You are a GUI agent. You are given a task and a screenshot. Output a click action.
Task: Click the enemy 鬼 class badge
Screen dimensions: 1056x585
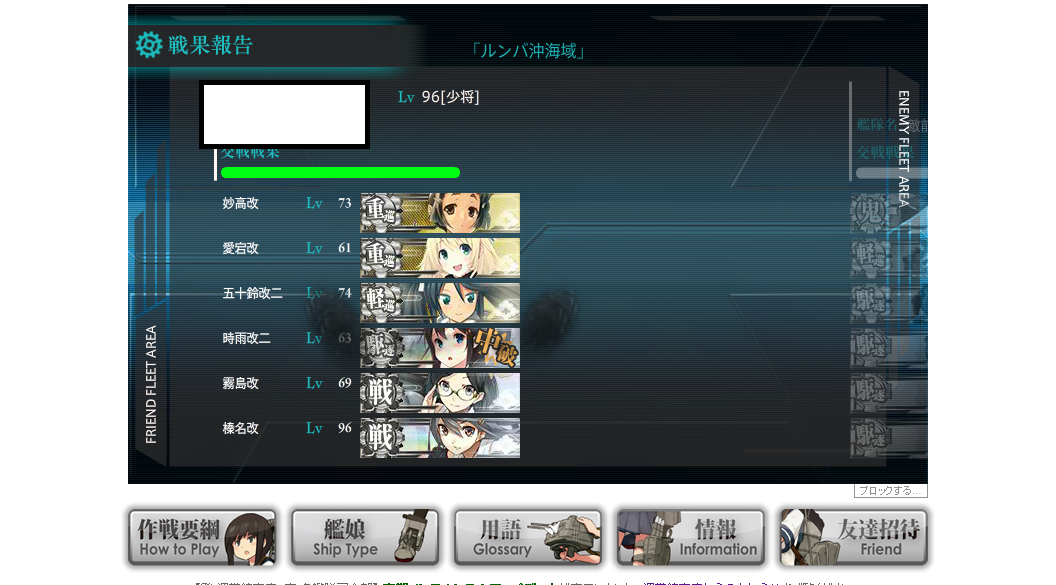coord(869,213)
